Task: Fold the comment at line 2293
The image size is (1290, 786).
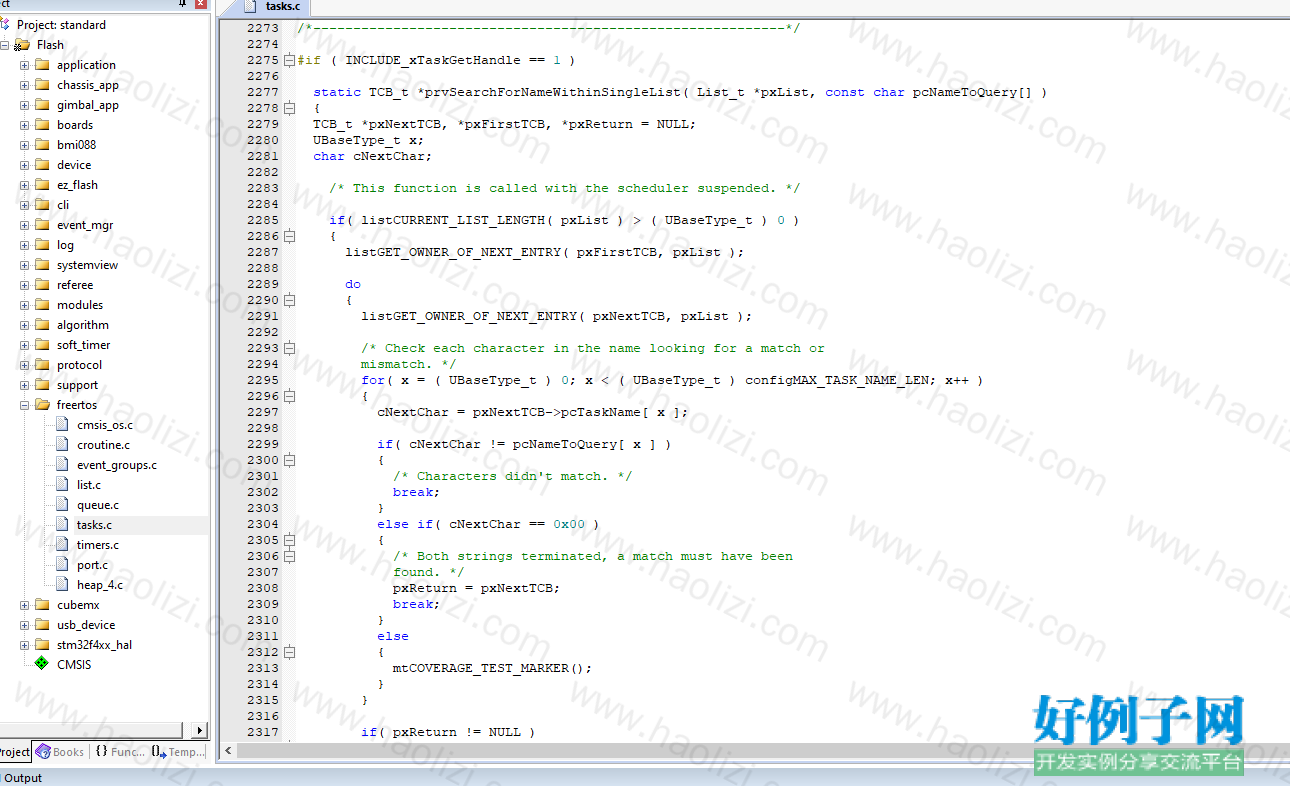Action: (x=289, y=348)
